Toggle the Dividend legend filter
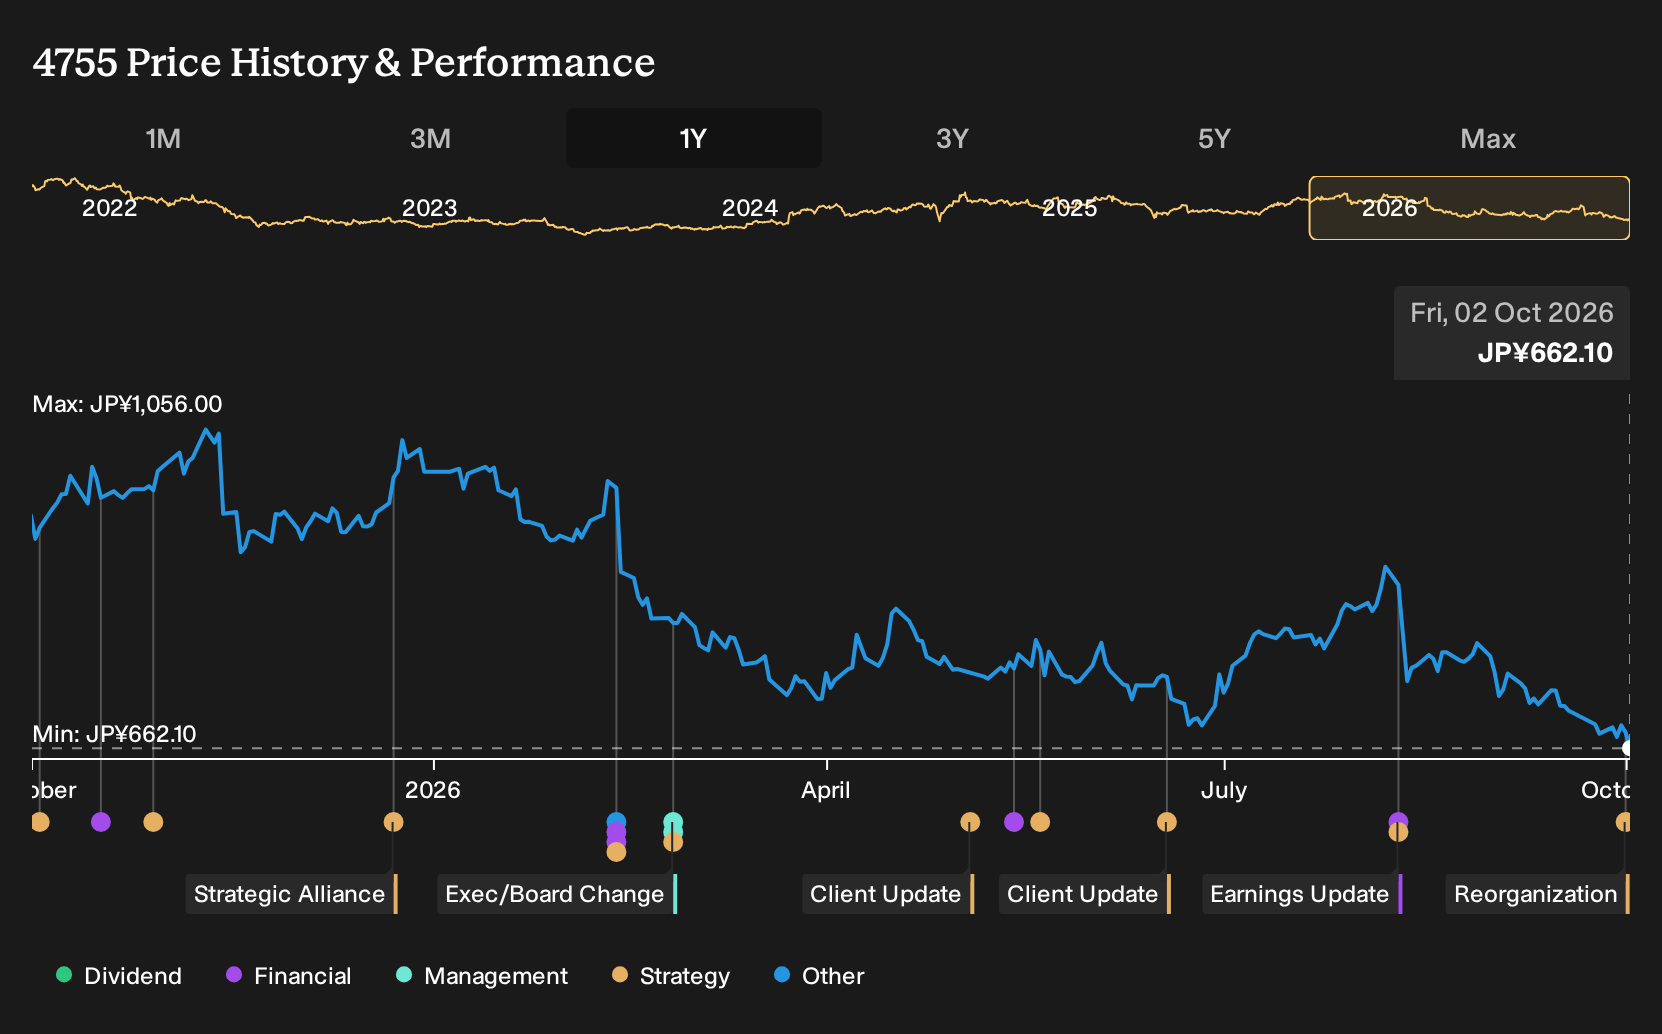The width and height of the screenshot is (1662, 1034). click(x=119, y=976)
